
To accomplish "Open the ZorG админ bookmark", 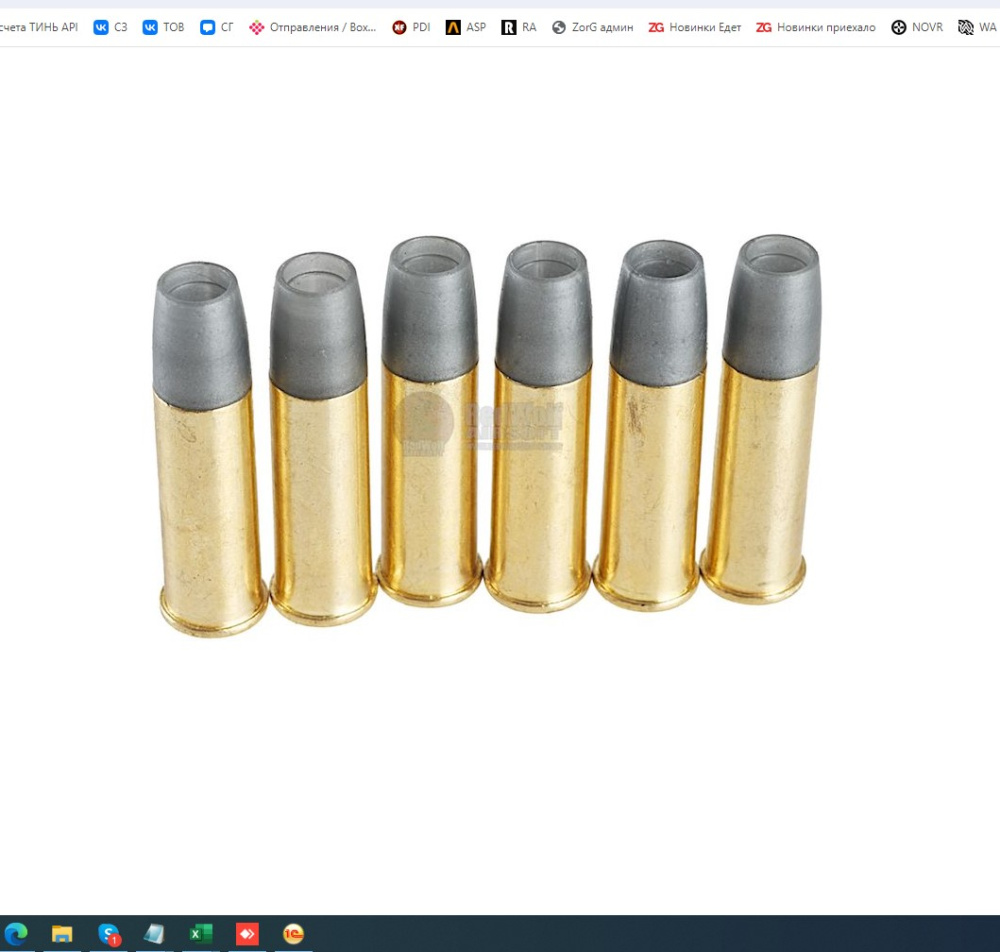I will point(592,27).
